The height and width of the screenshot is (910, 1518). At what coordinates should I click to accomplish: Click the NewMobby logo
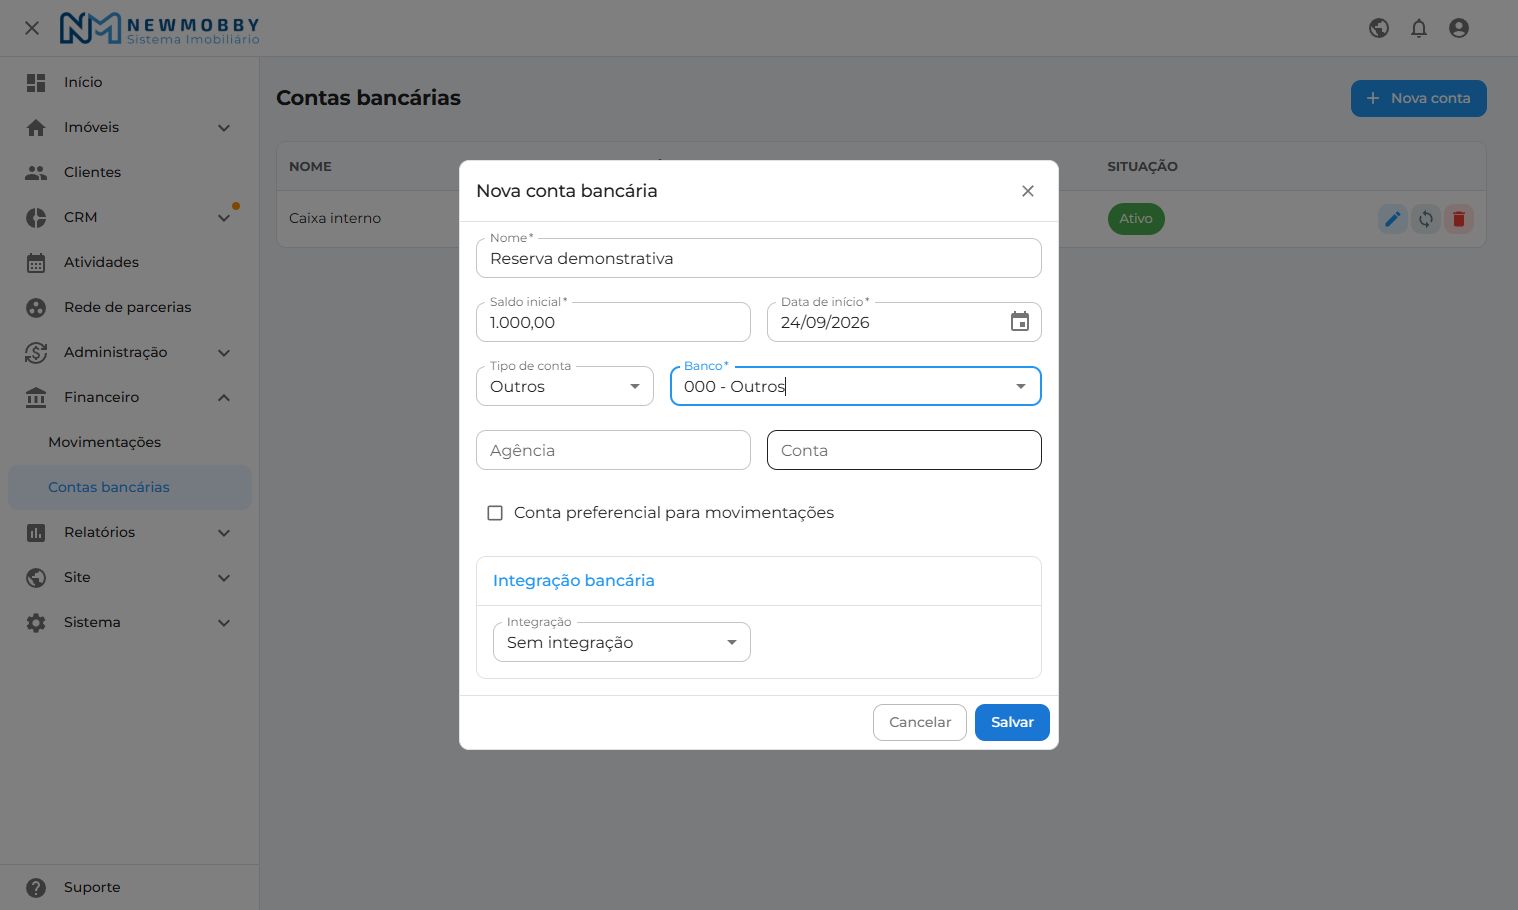pos(160,28)
